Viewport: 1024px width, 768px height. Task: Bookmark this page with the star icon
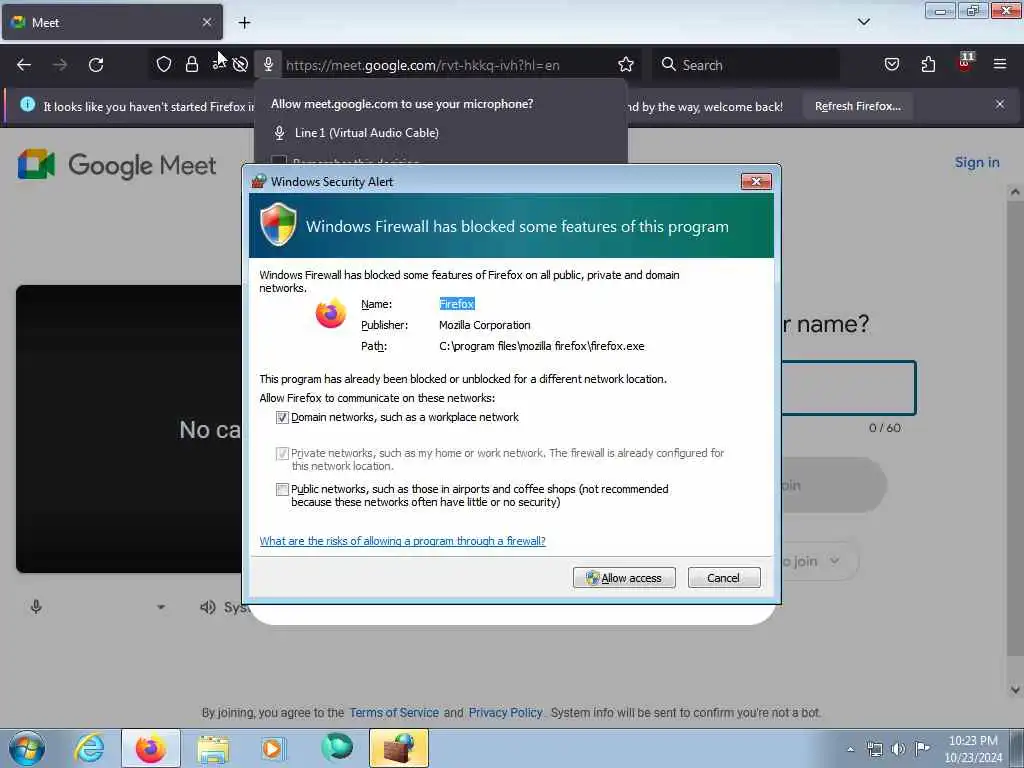626,64
